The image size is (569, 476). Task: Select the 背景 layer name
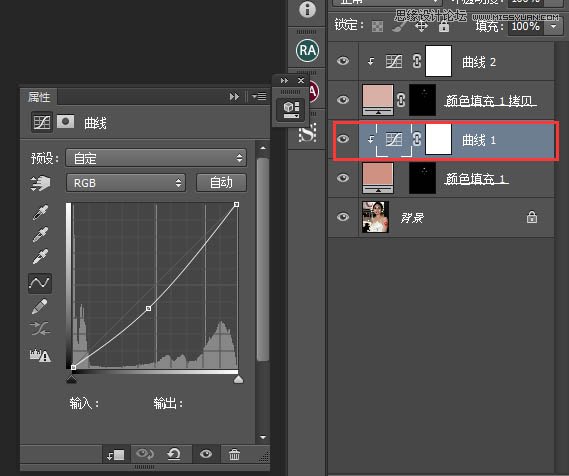412,218
